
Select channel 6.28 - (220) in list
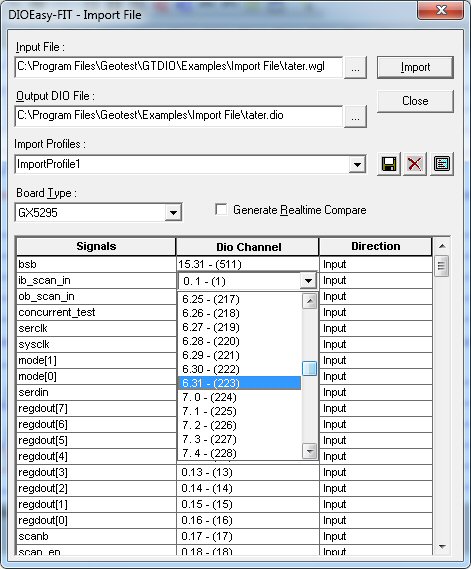239,341
